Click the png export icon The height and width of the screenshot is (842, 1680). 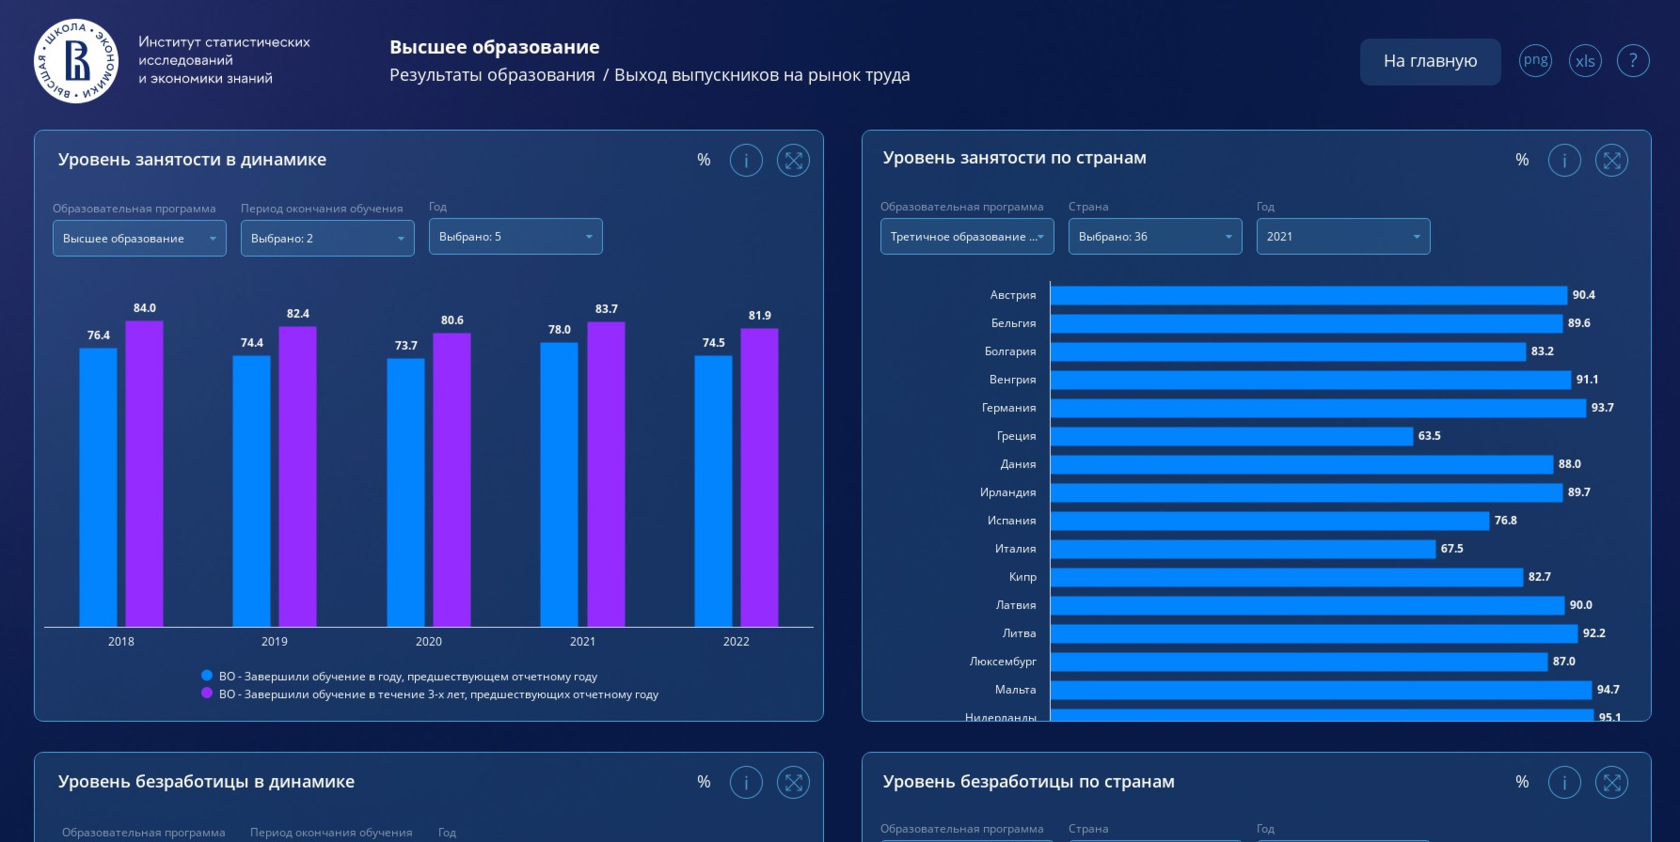tap(1535, 61)
